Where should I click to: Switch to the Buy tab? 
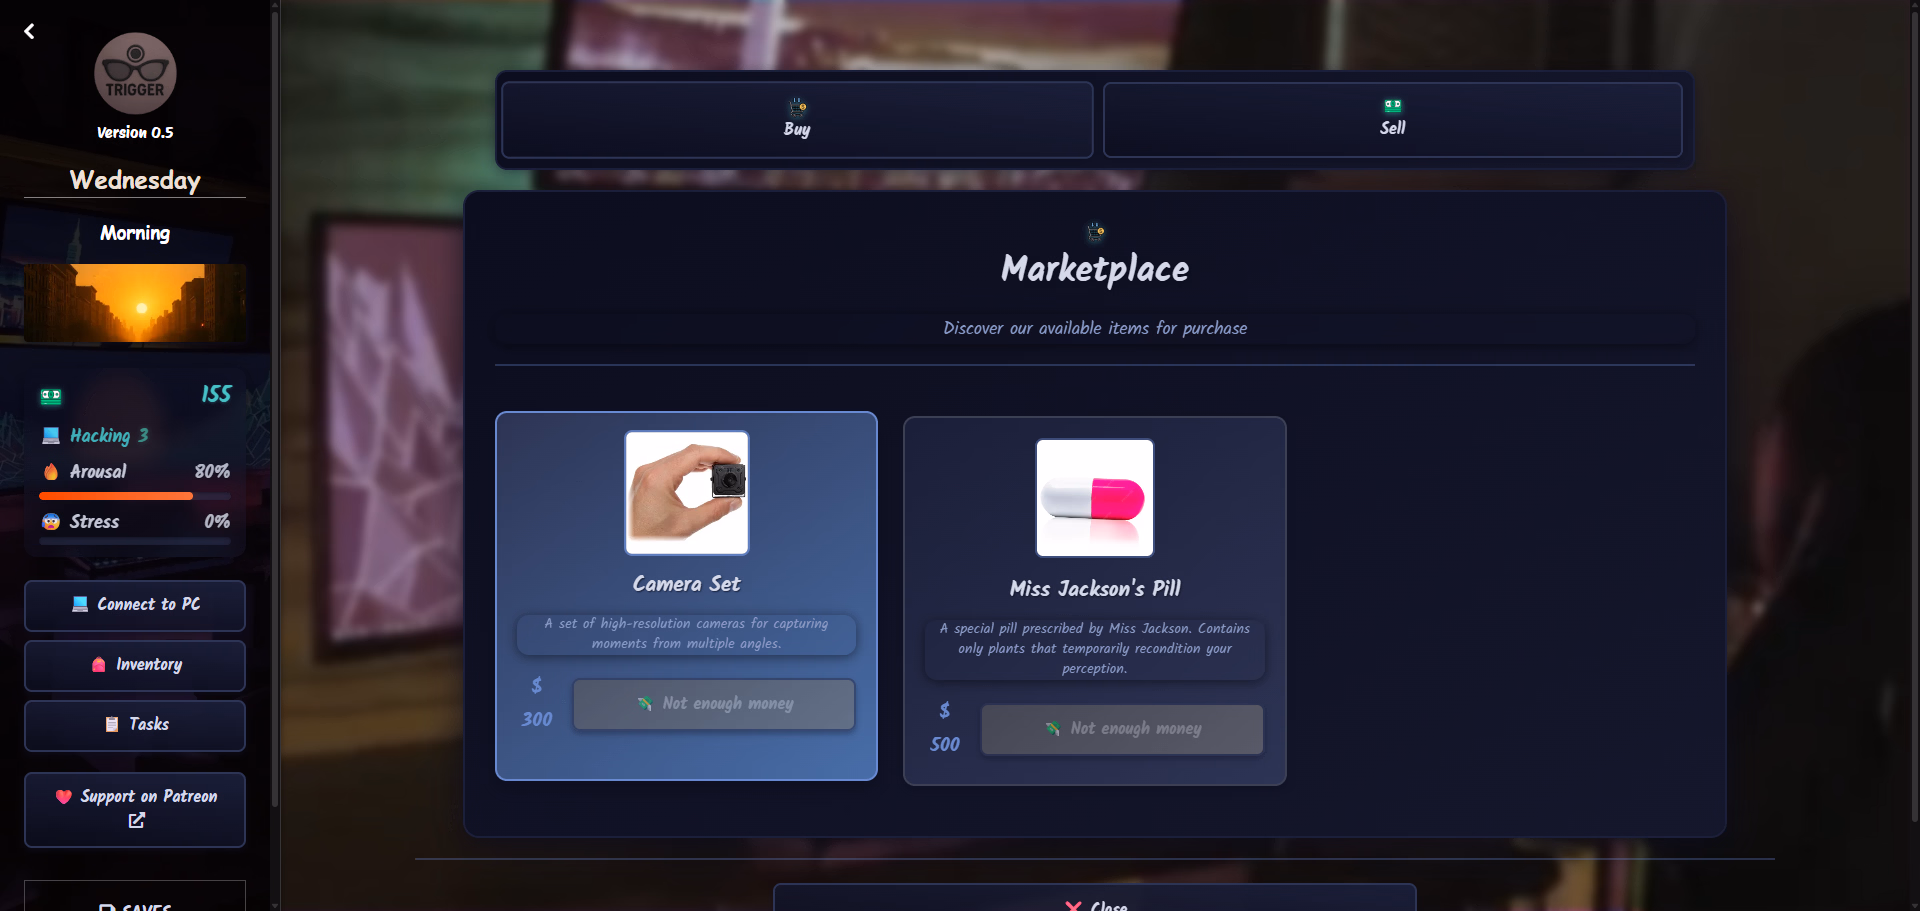click(x=797, y=120)
